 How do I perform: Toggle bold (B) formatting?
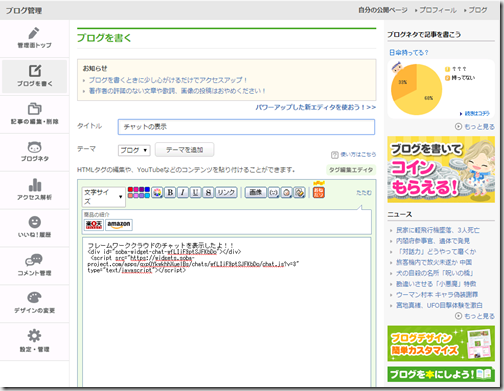[x=170, y=192]
